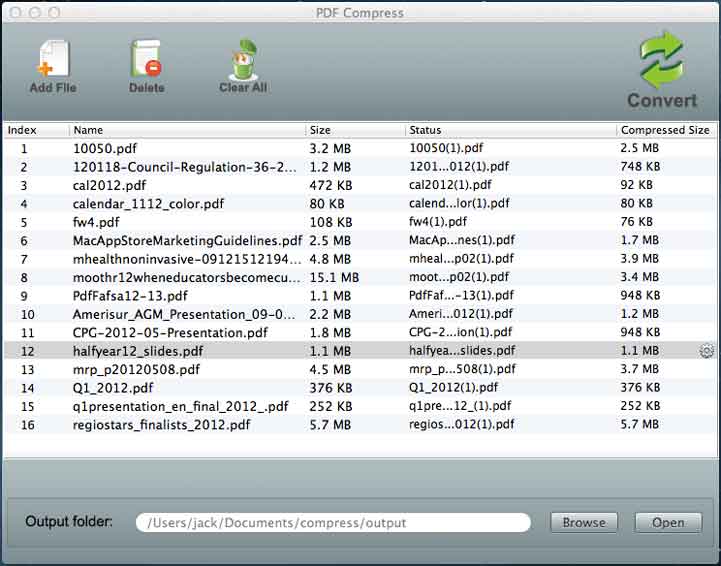Select Q1_2012.pdf in the list
This screenshot has width=721, height=566.
(x=360, y=388)
